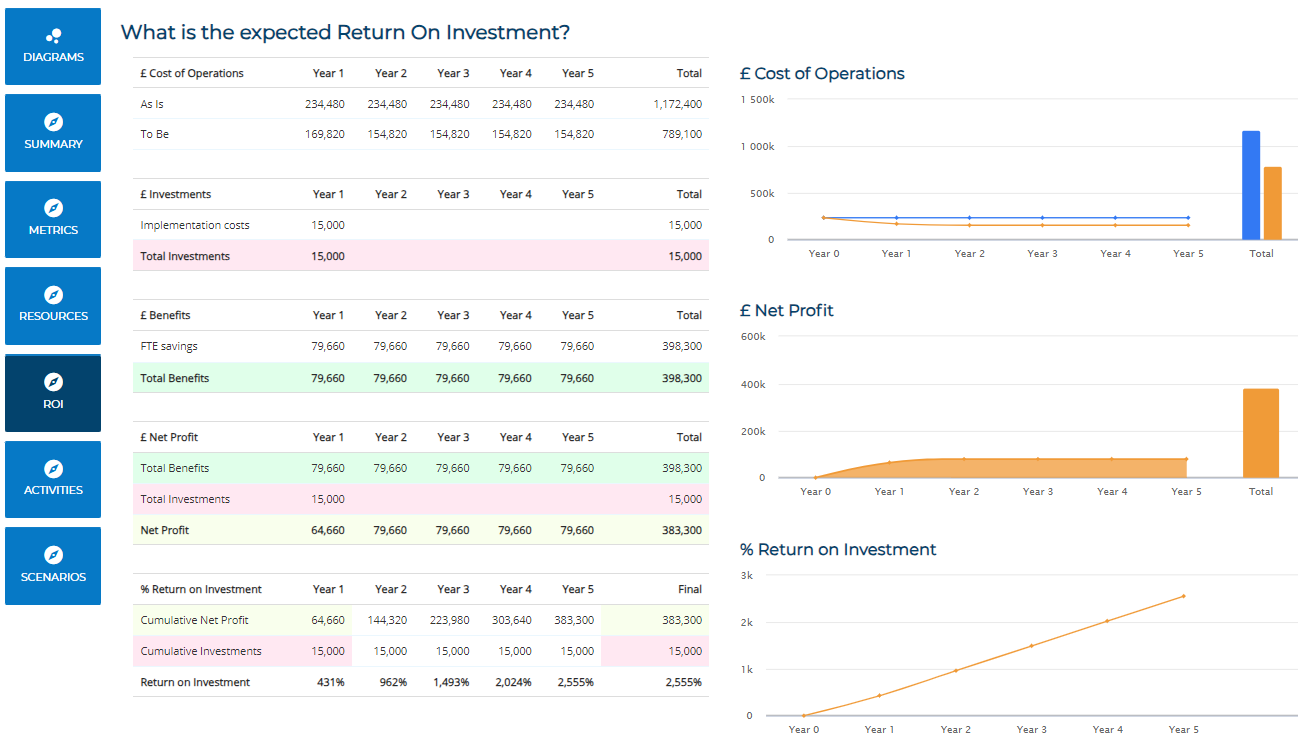
Task: Click the Scenarios compass icon
Action: (54, 555)
